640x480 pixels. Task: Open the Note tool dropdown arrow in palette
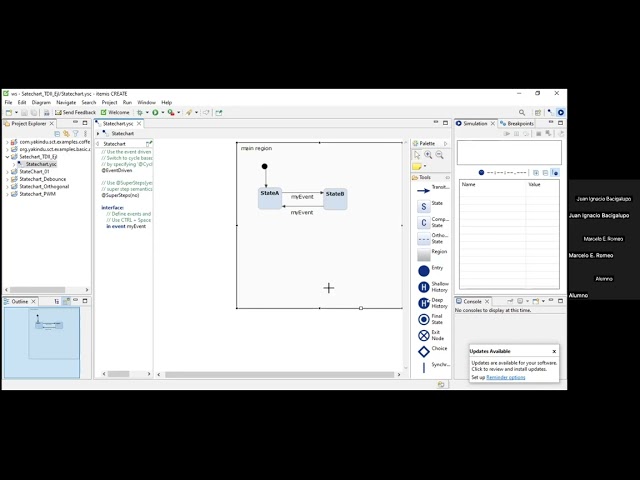pos(425,167)
